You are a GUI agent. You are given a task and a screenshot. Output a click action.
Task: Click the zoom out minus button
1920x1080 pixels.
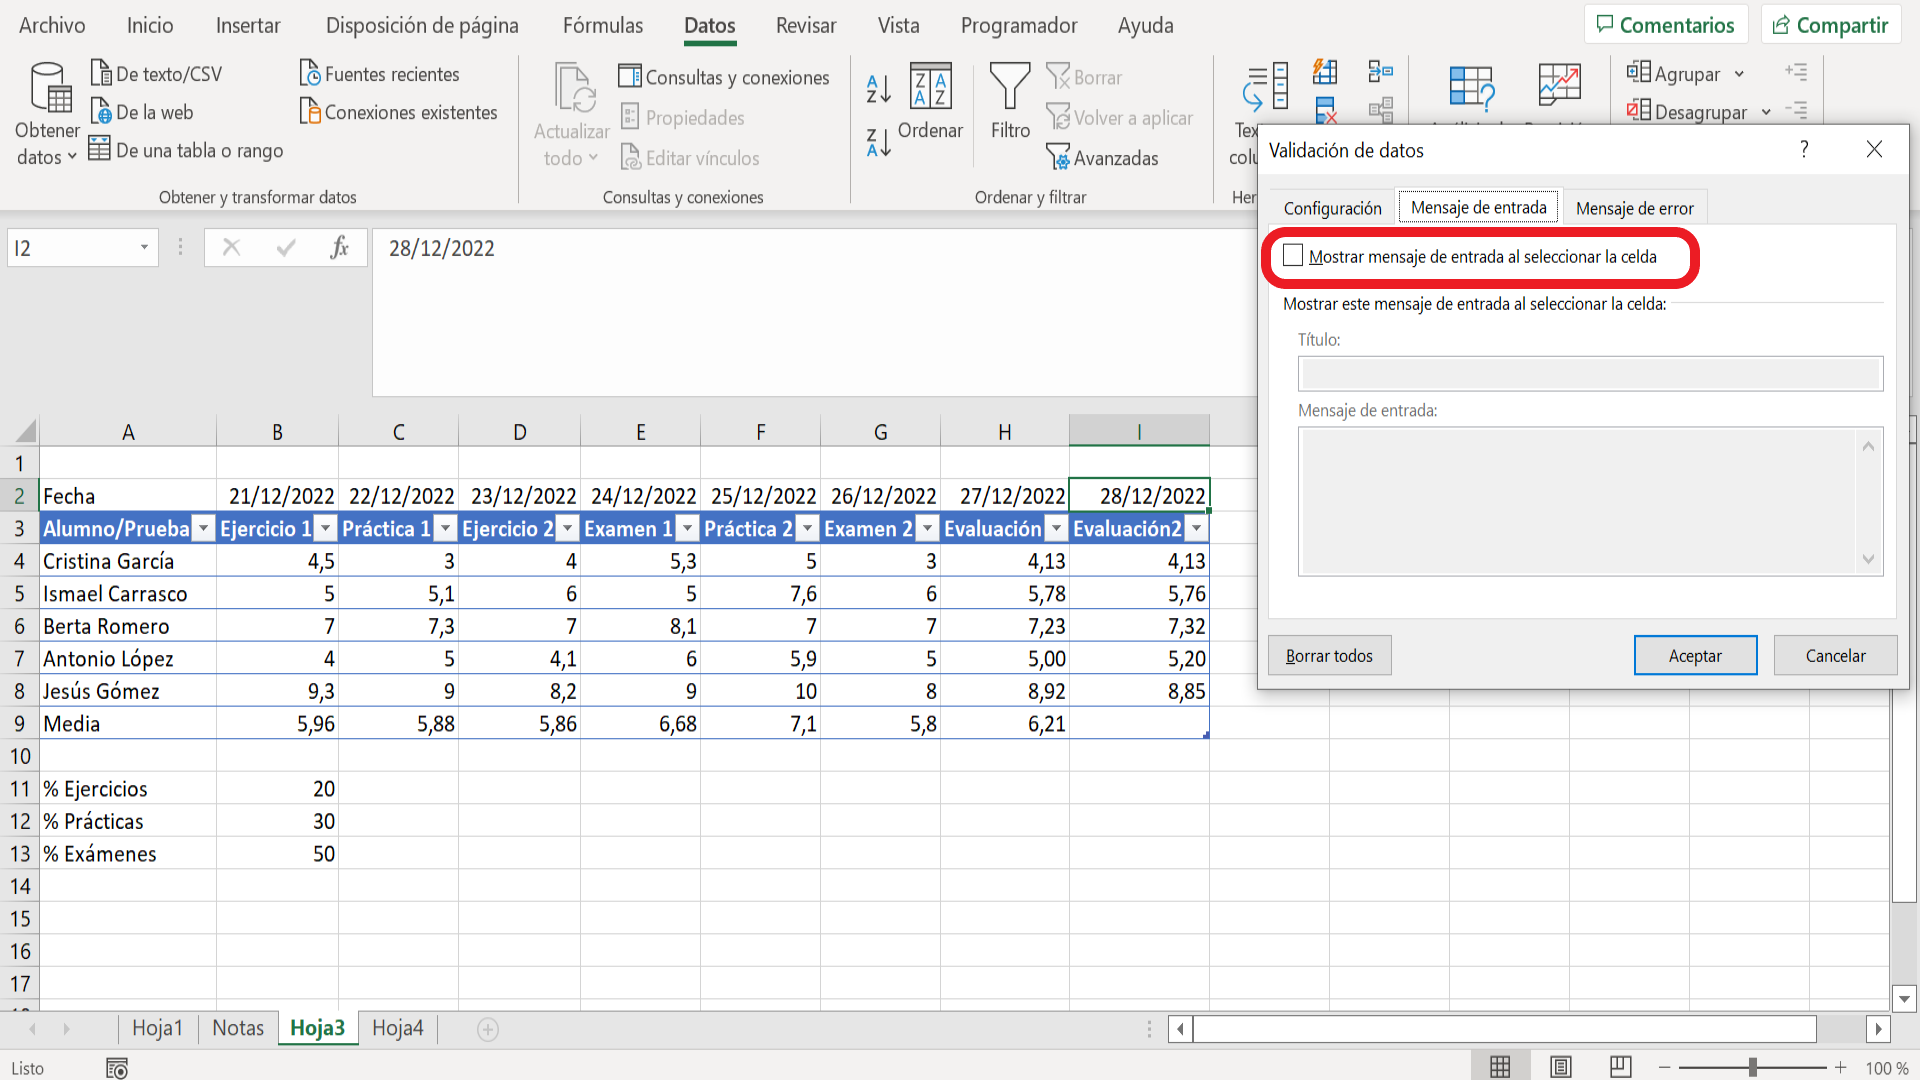1665,1068
